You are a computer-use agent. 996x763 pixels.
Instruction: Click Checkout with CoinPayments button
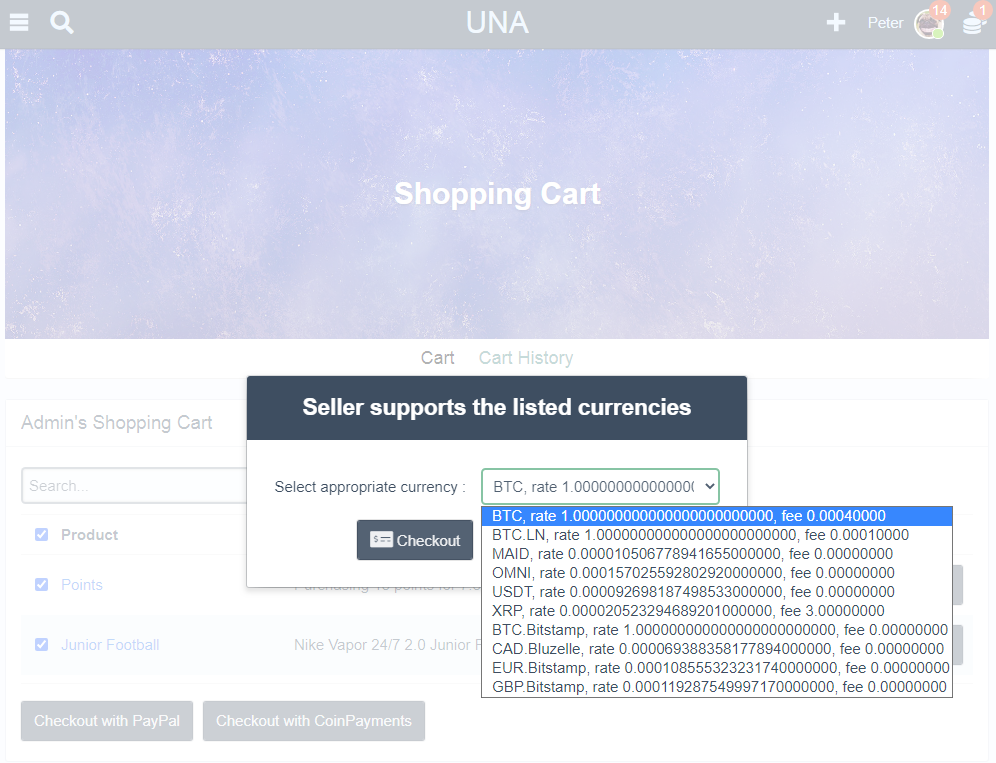coord(314,721)
